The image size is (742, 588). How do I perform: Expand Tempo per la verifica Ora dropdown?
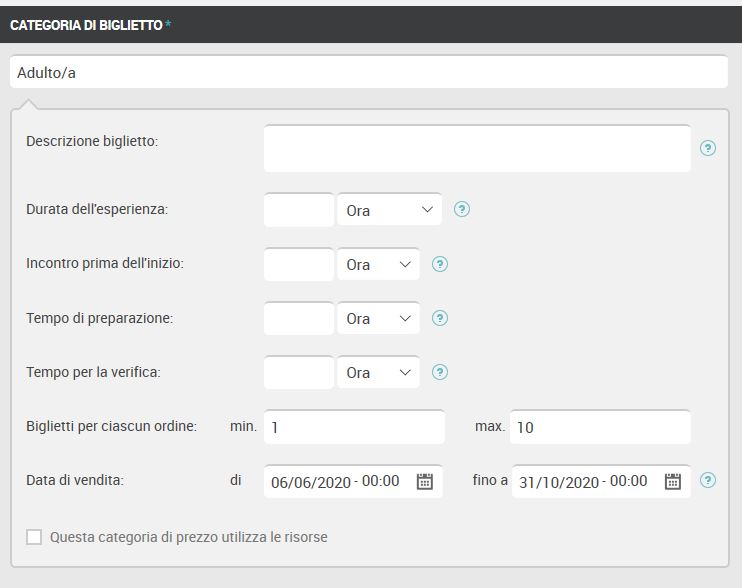pyautogui.click(x=378, y=372)
